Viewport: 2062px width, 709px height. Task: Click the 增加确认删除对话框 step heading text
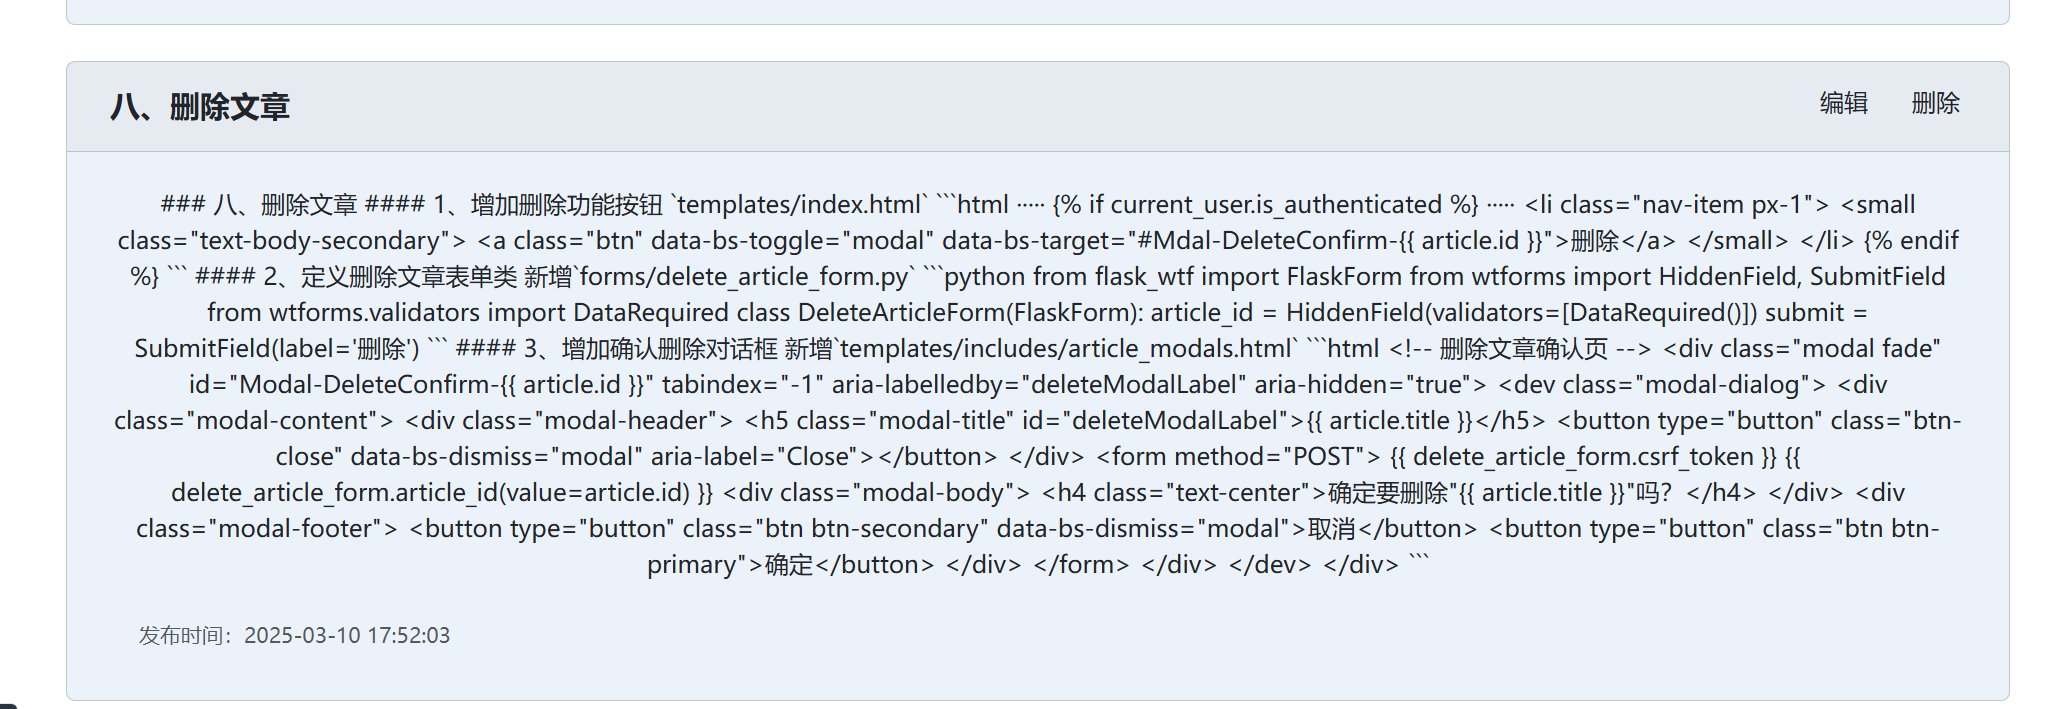click(669, 349)
